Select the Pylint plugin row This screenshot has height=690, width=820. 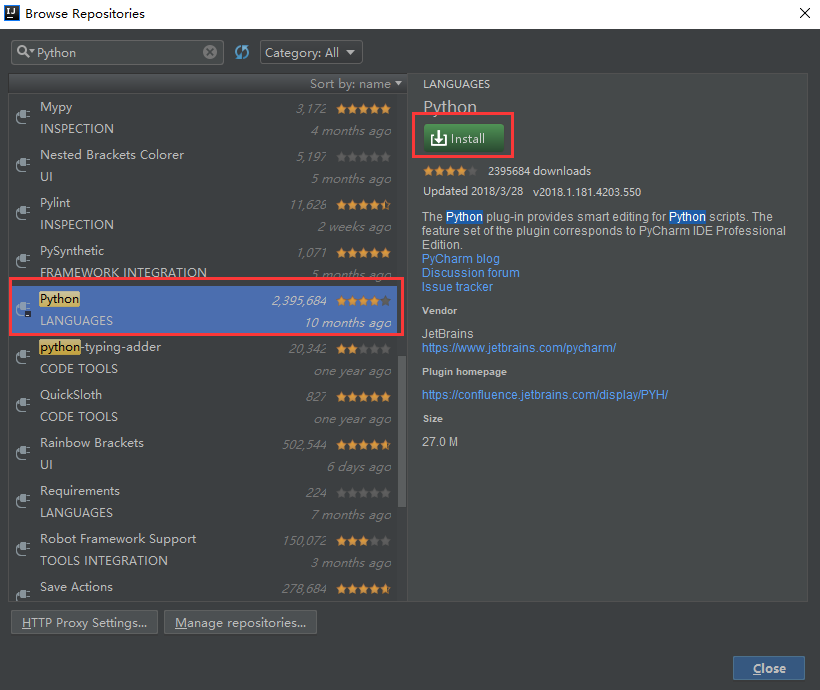click(x=203, y=213)
